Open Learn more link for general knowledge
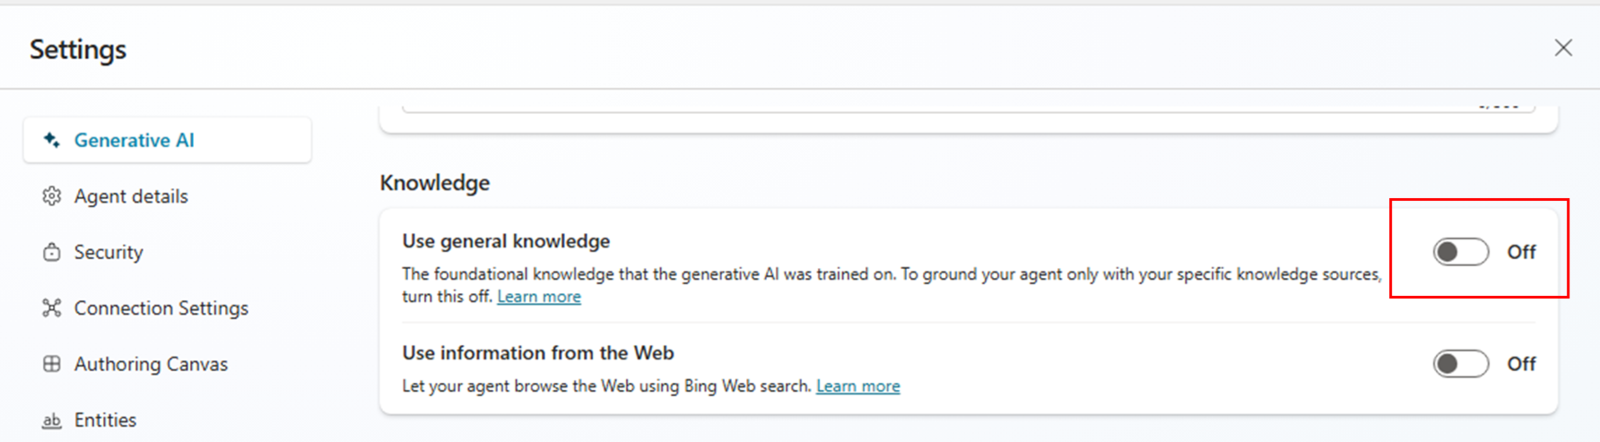1600x442 pixels. coord(539,297)
